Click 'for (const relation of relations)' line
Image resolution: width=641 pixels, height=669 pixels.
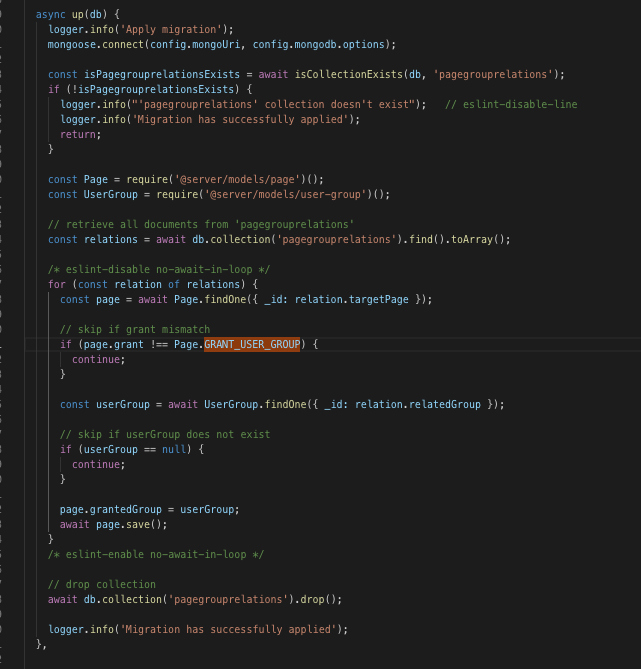(x=153, y=285)
